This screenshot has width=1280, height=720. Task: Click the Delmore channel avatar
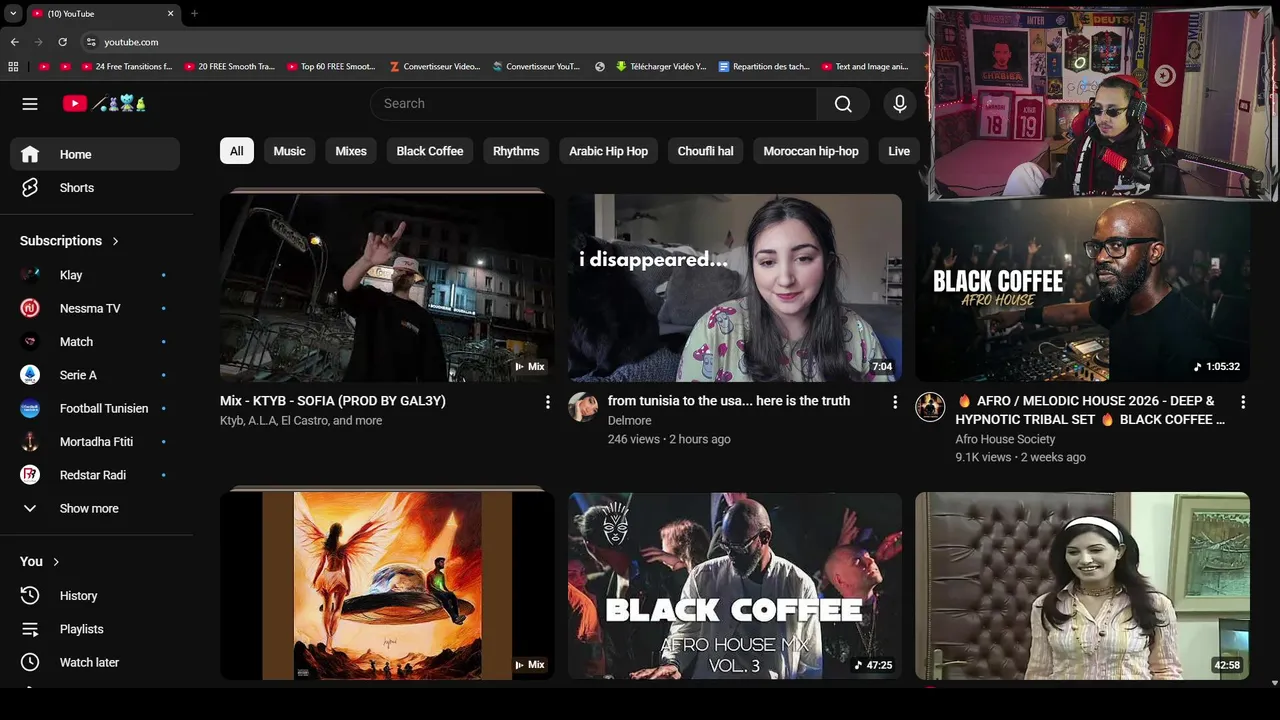[x=583, y=407]
